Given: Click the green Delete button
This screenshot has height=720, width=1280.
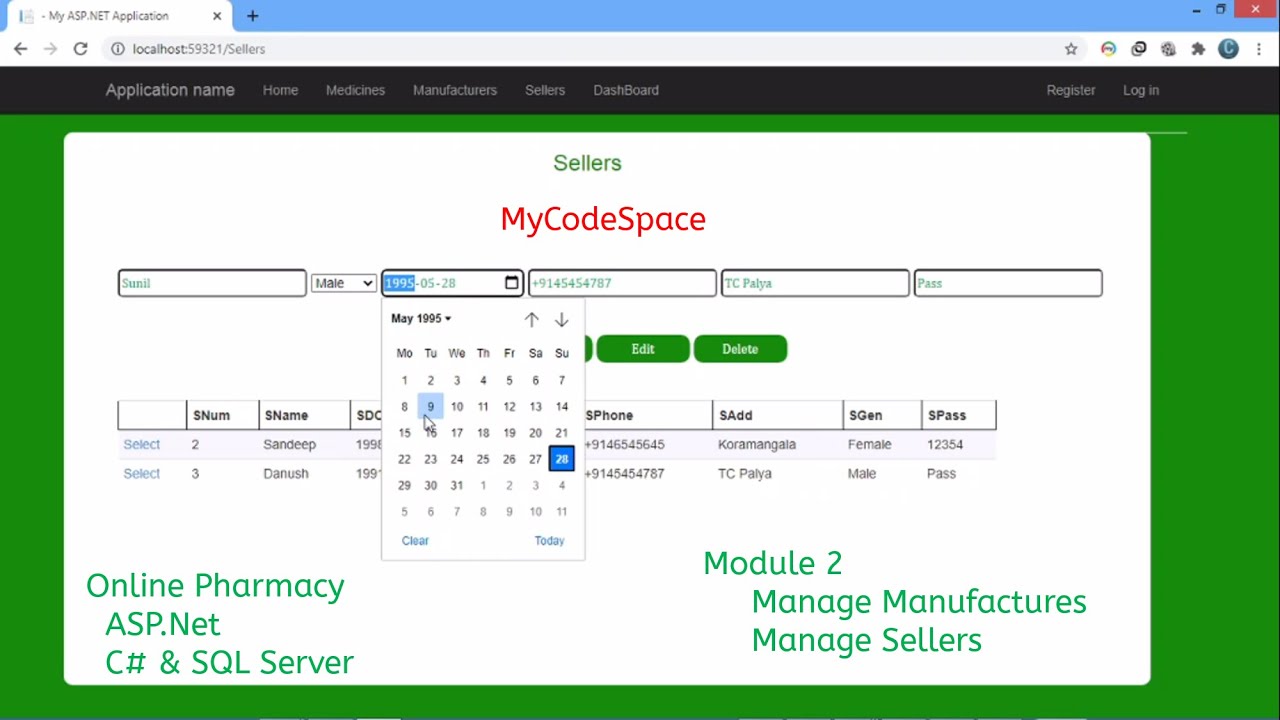Looking at the screenshot, I should click(x=740, y=349).
